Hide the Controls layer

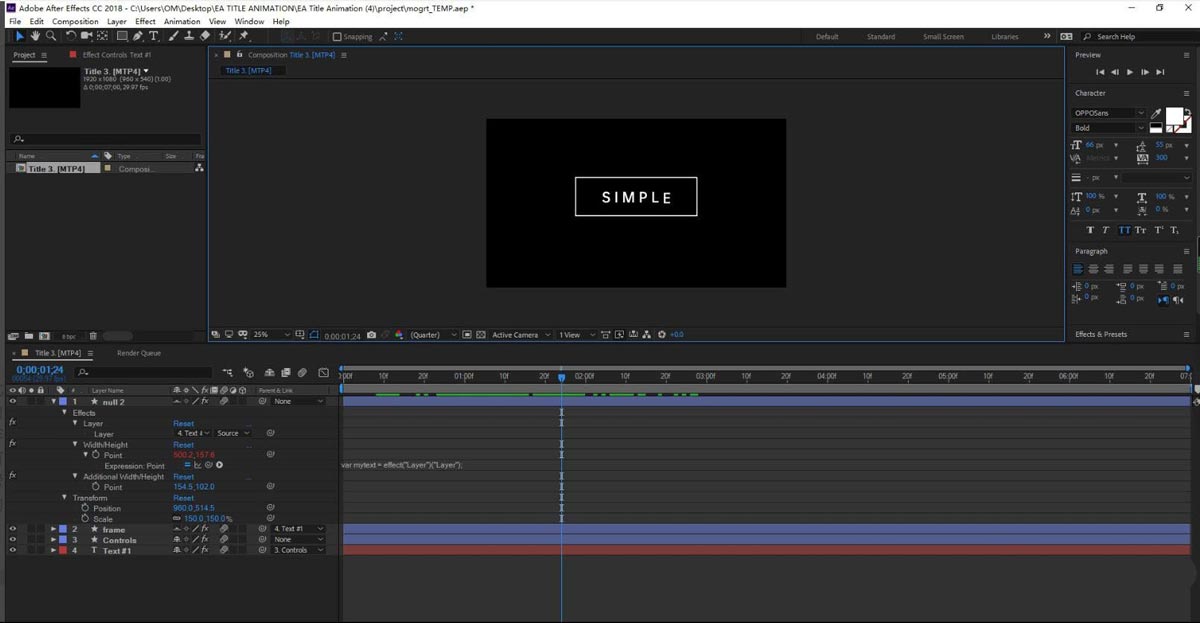pyautogui.click(x=12, y=540)
